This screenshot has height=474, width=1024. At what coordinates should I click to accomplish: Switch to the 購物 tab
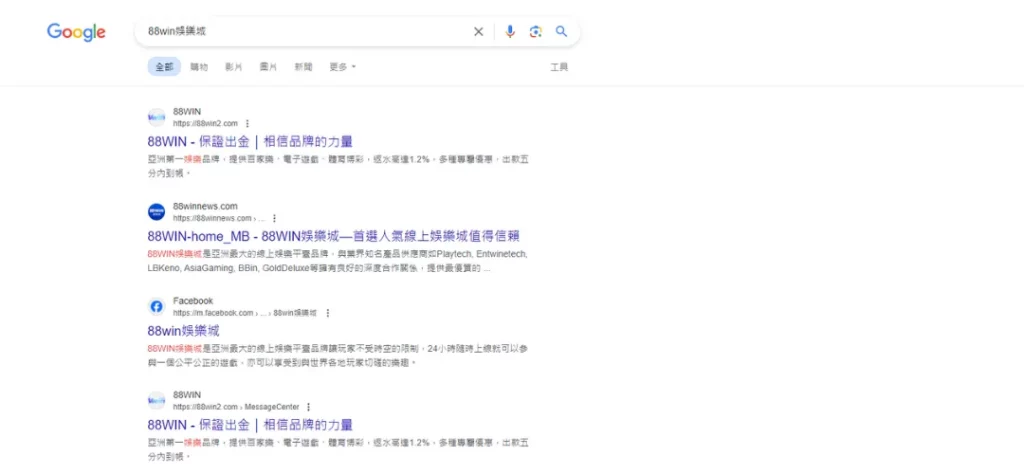199,67
